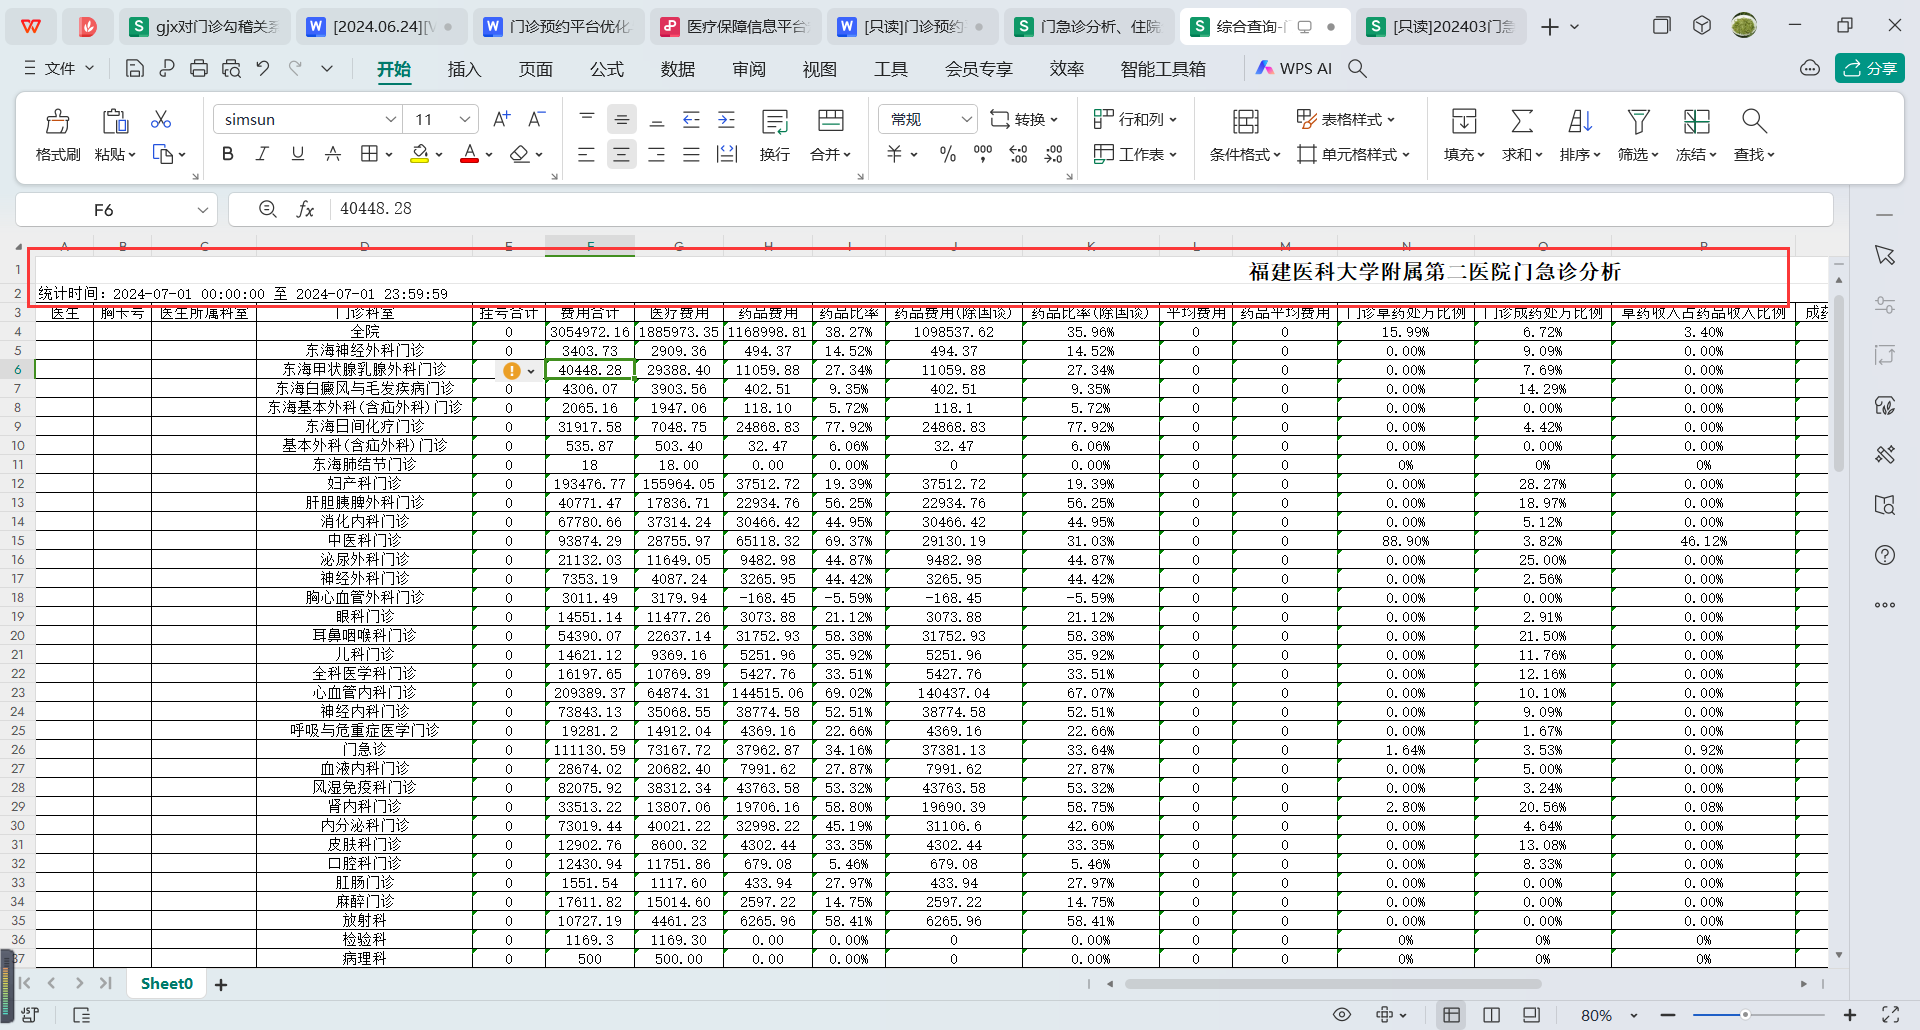Viewport: 1920px width, 1030px height.
Task: Open the Insert (插入) ribbon tab
Action: tap(464, 69)
